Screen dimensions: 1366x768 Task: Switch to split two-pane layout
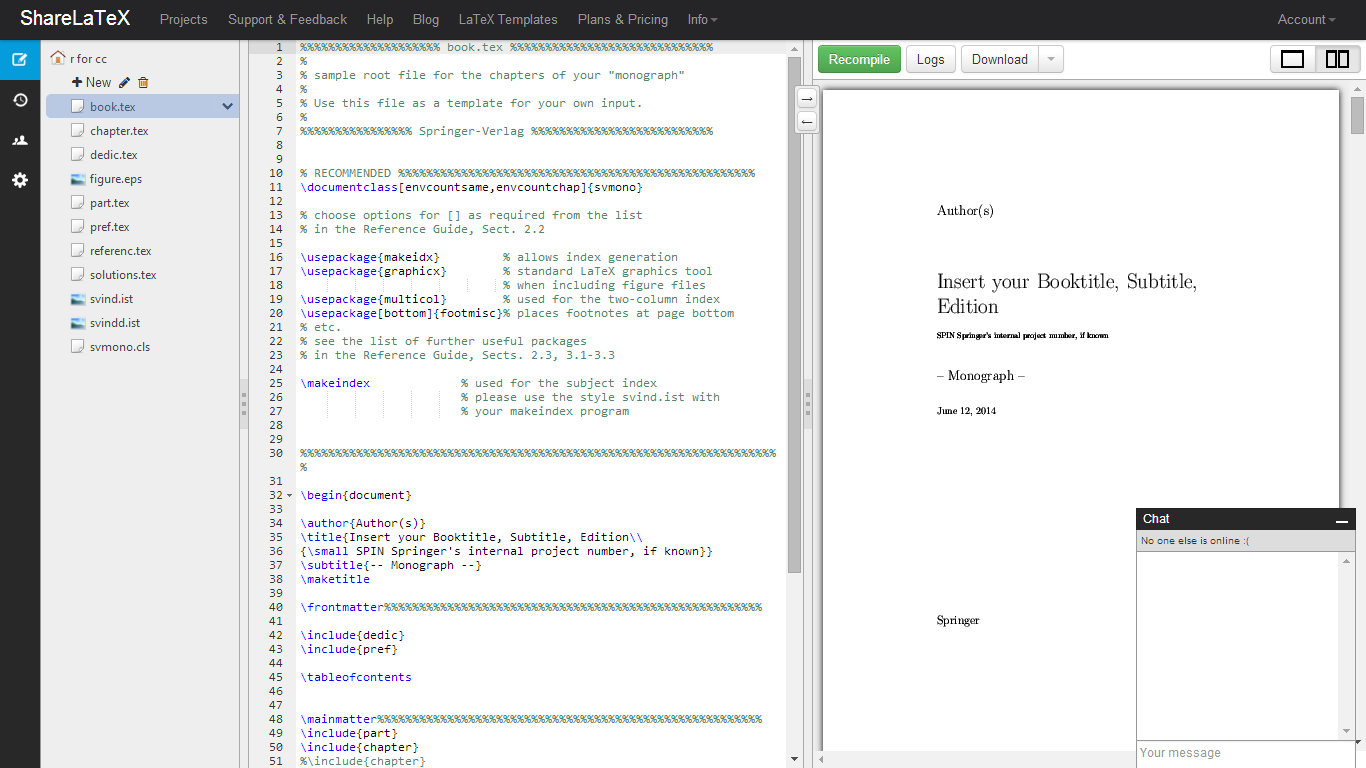[1337, 60]
